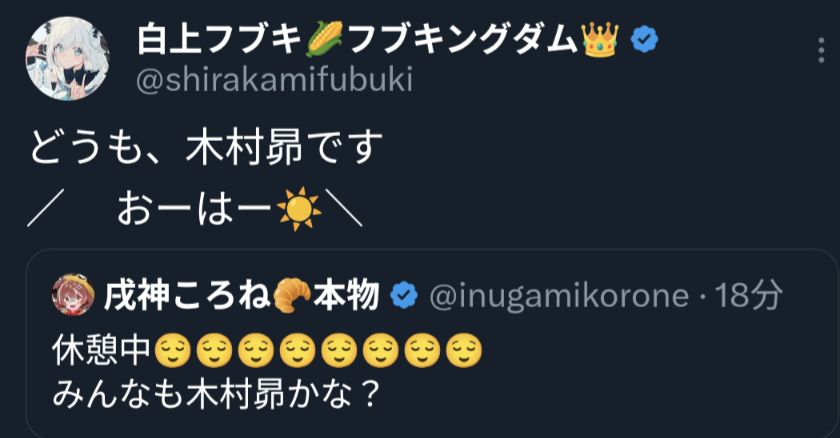This screenshot has height=438, width=840.
Task: Click the verified badge next to 本物
Action: 402,295
